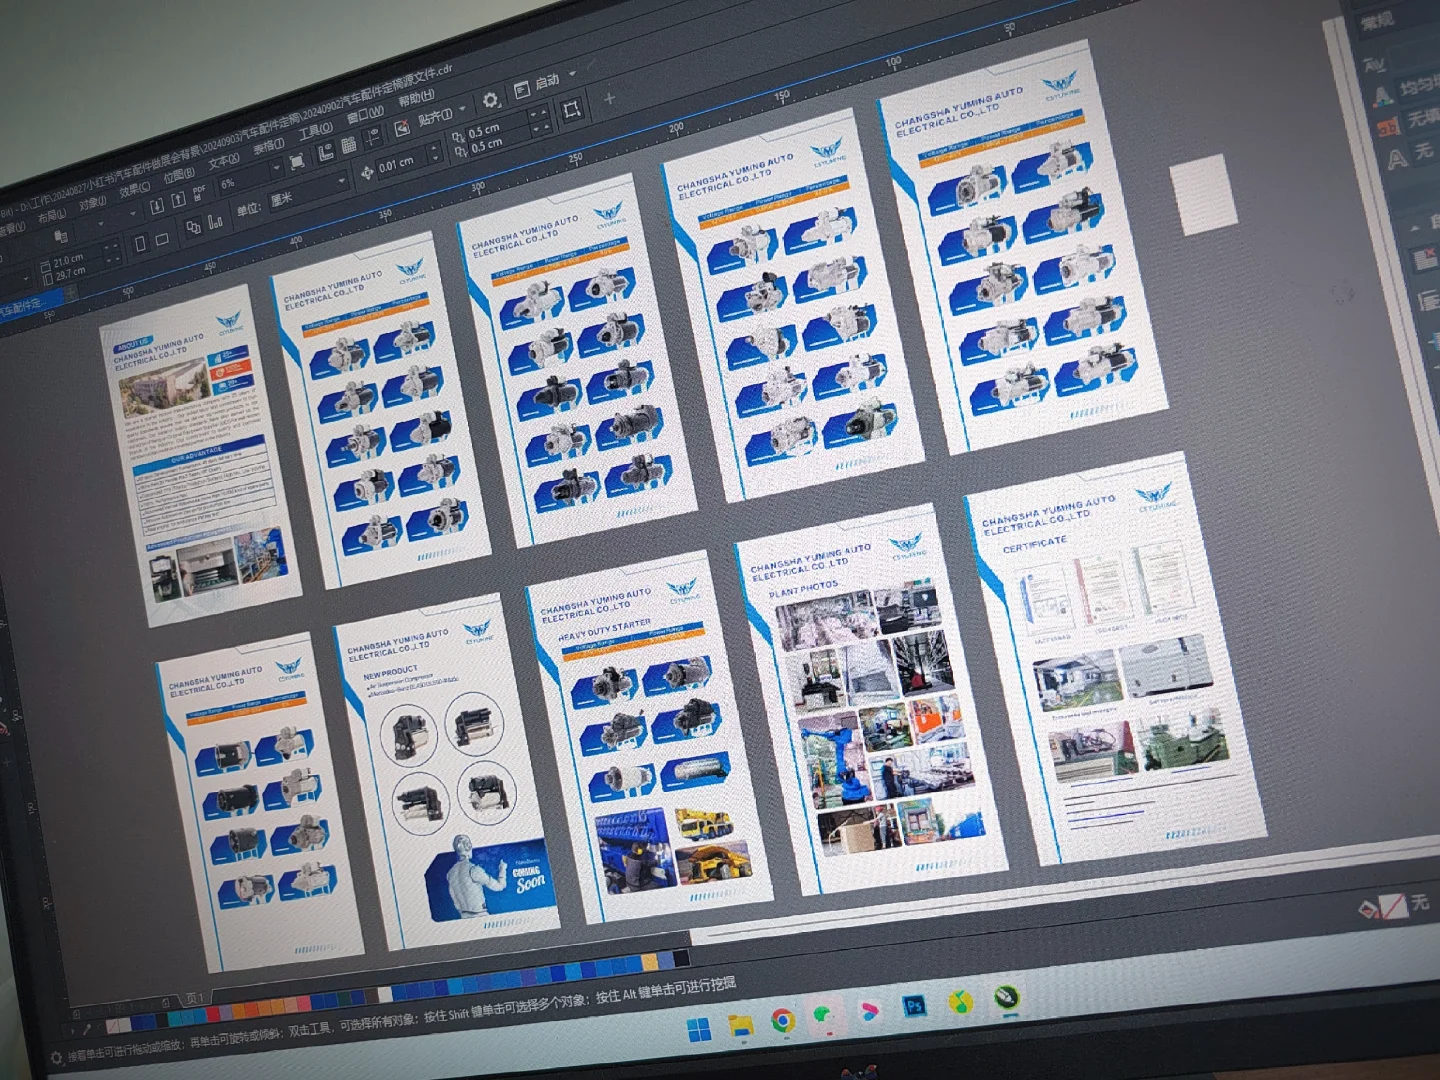Click the no-alignment paragraph icon in text panel
This screenshot has height=1080, width=1440.
point(1425,260)
